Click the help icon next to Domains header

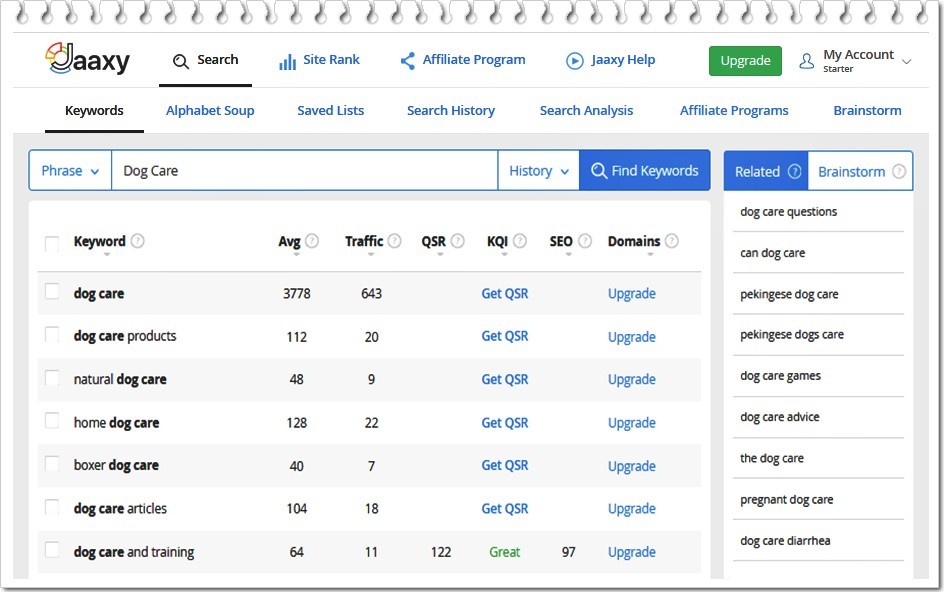pos(672,241)
